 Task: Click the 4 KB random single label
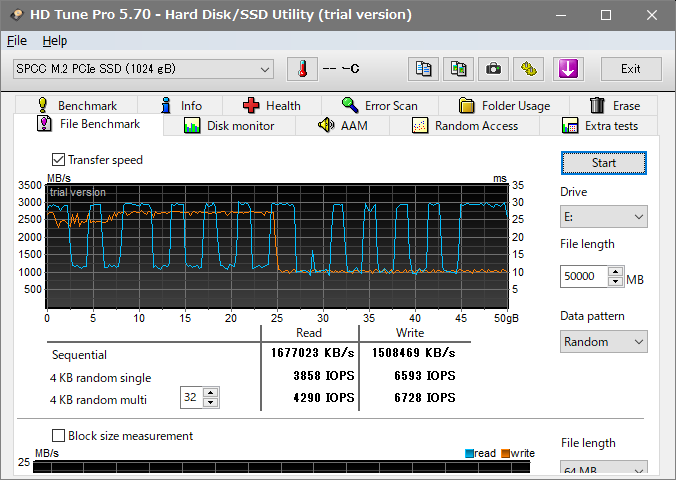100,378
